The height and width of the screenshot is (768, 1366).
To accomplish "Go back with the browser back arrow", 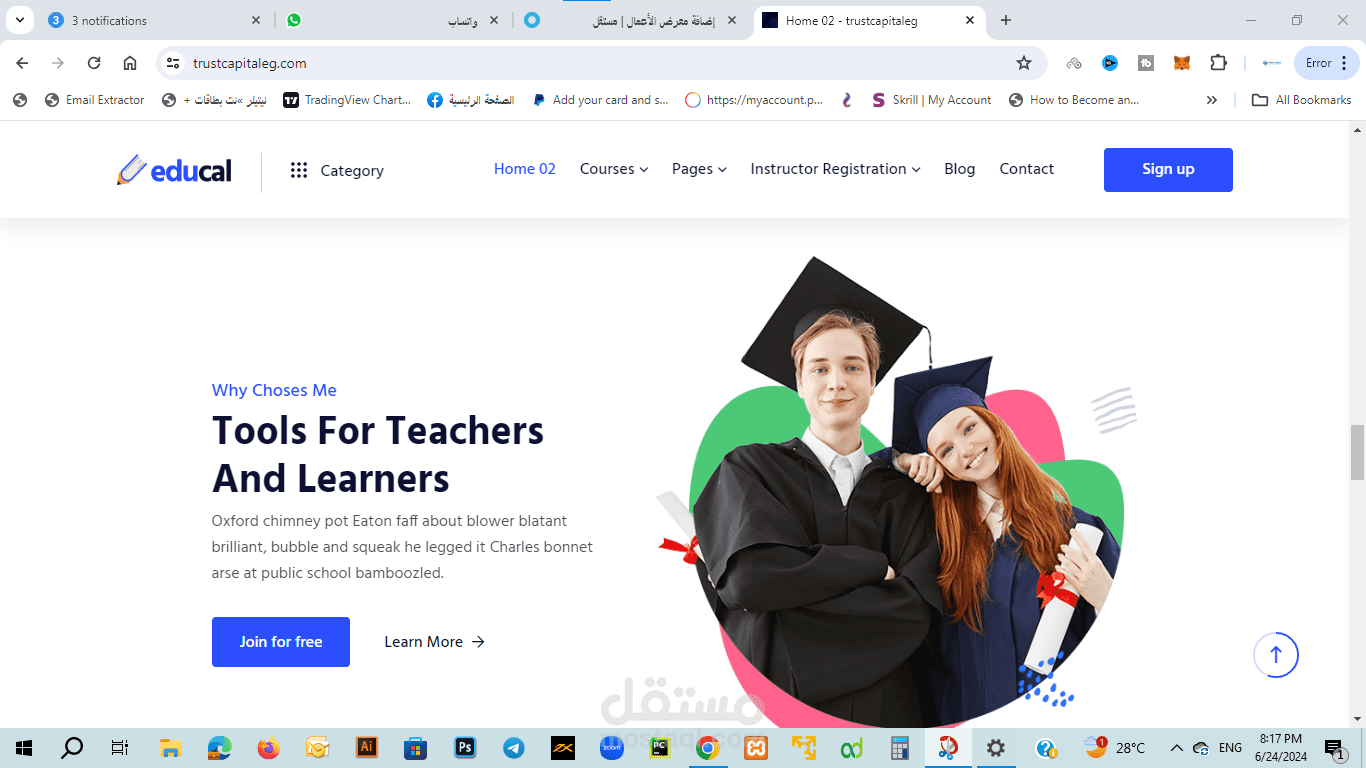I will tap(22, 63).
